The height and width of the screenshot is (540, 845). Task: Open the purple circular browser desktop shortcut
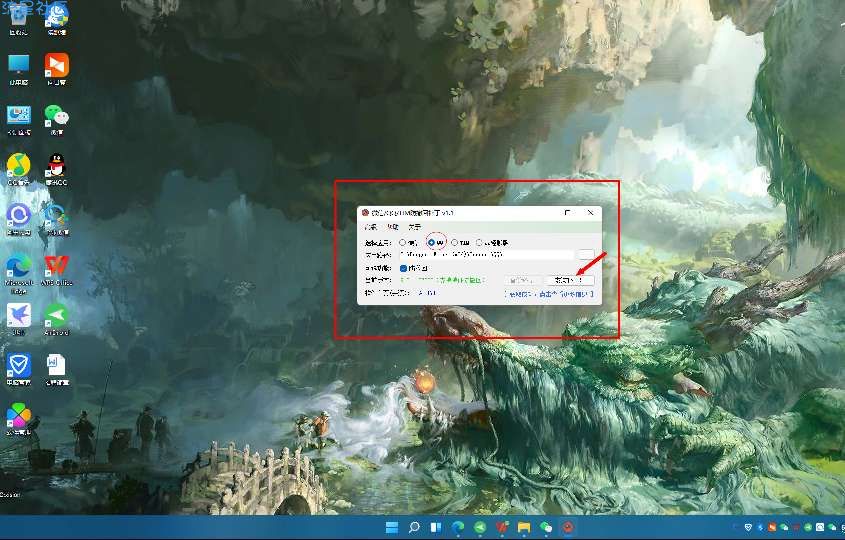point(18,220)
